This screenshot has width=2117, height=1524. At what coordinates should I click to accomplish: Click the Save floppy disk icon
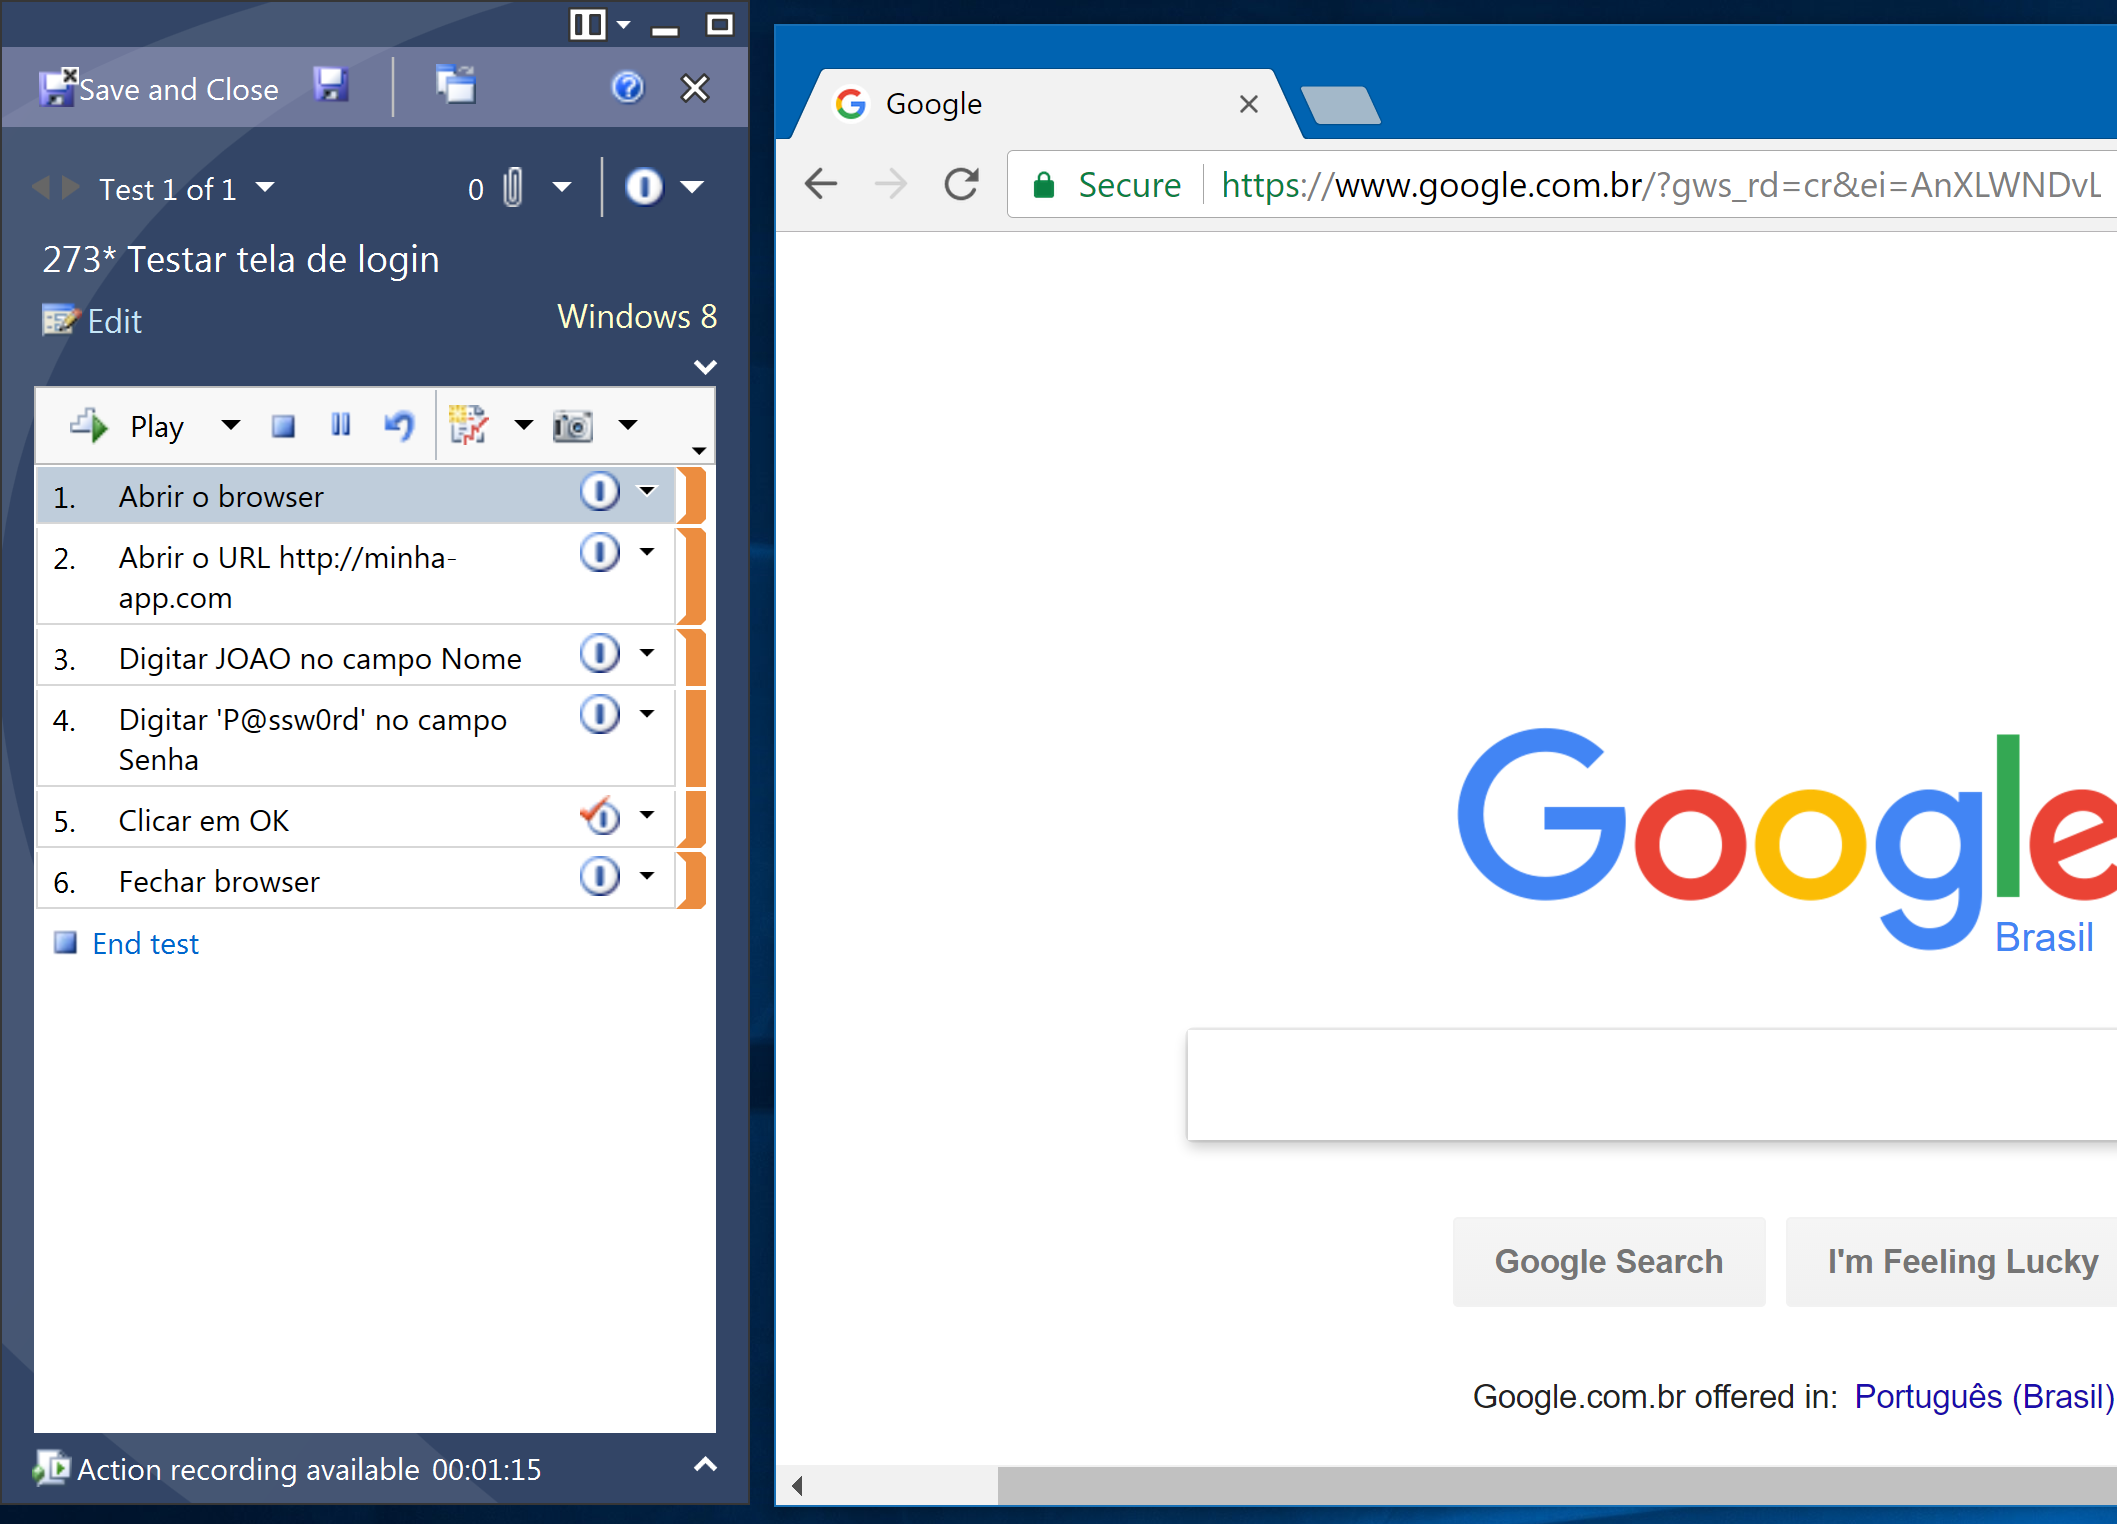[330, 86]
